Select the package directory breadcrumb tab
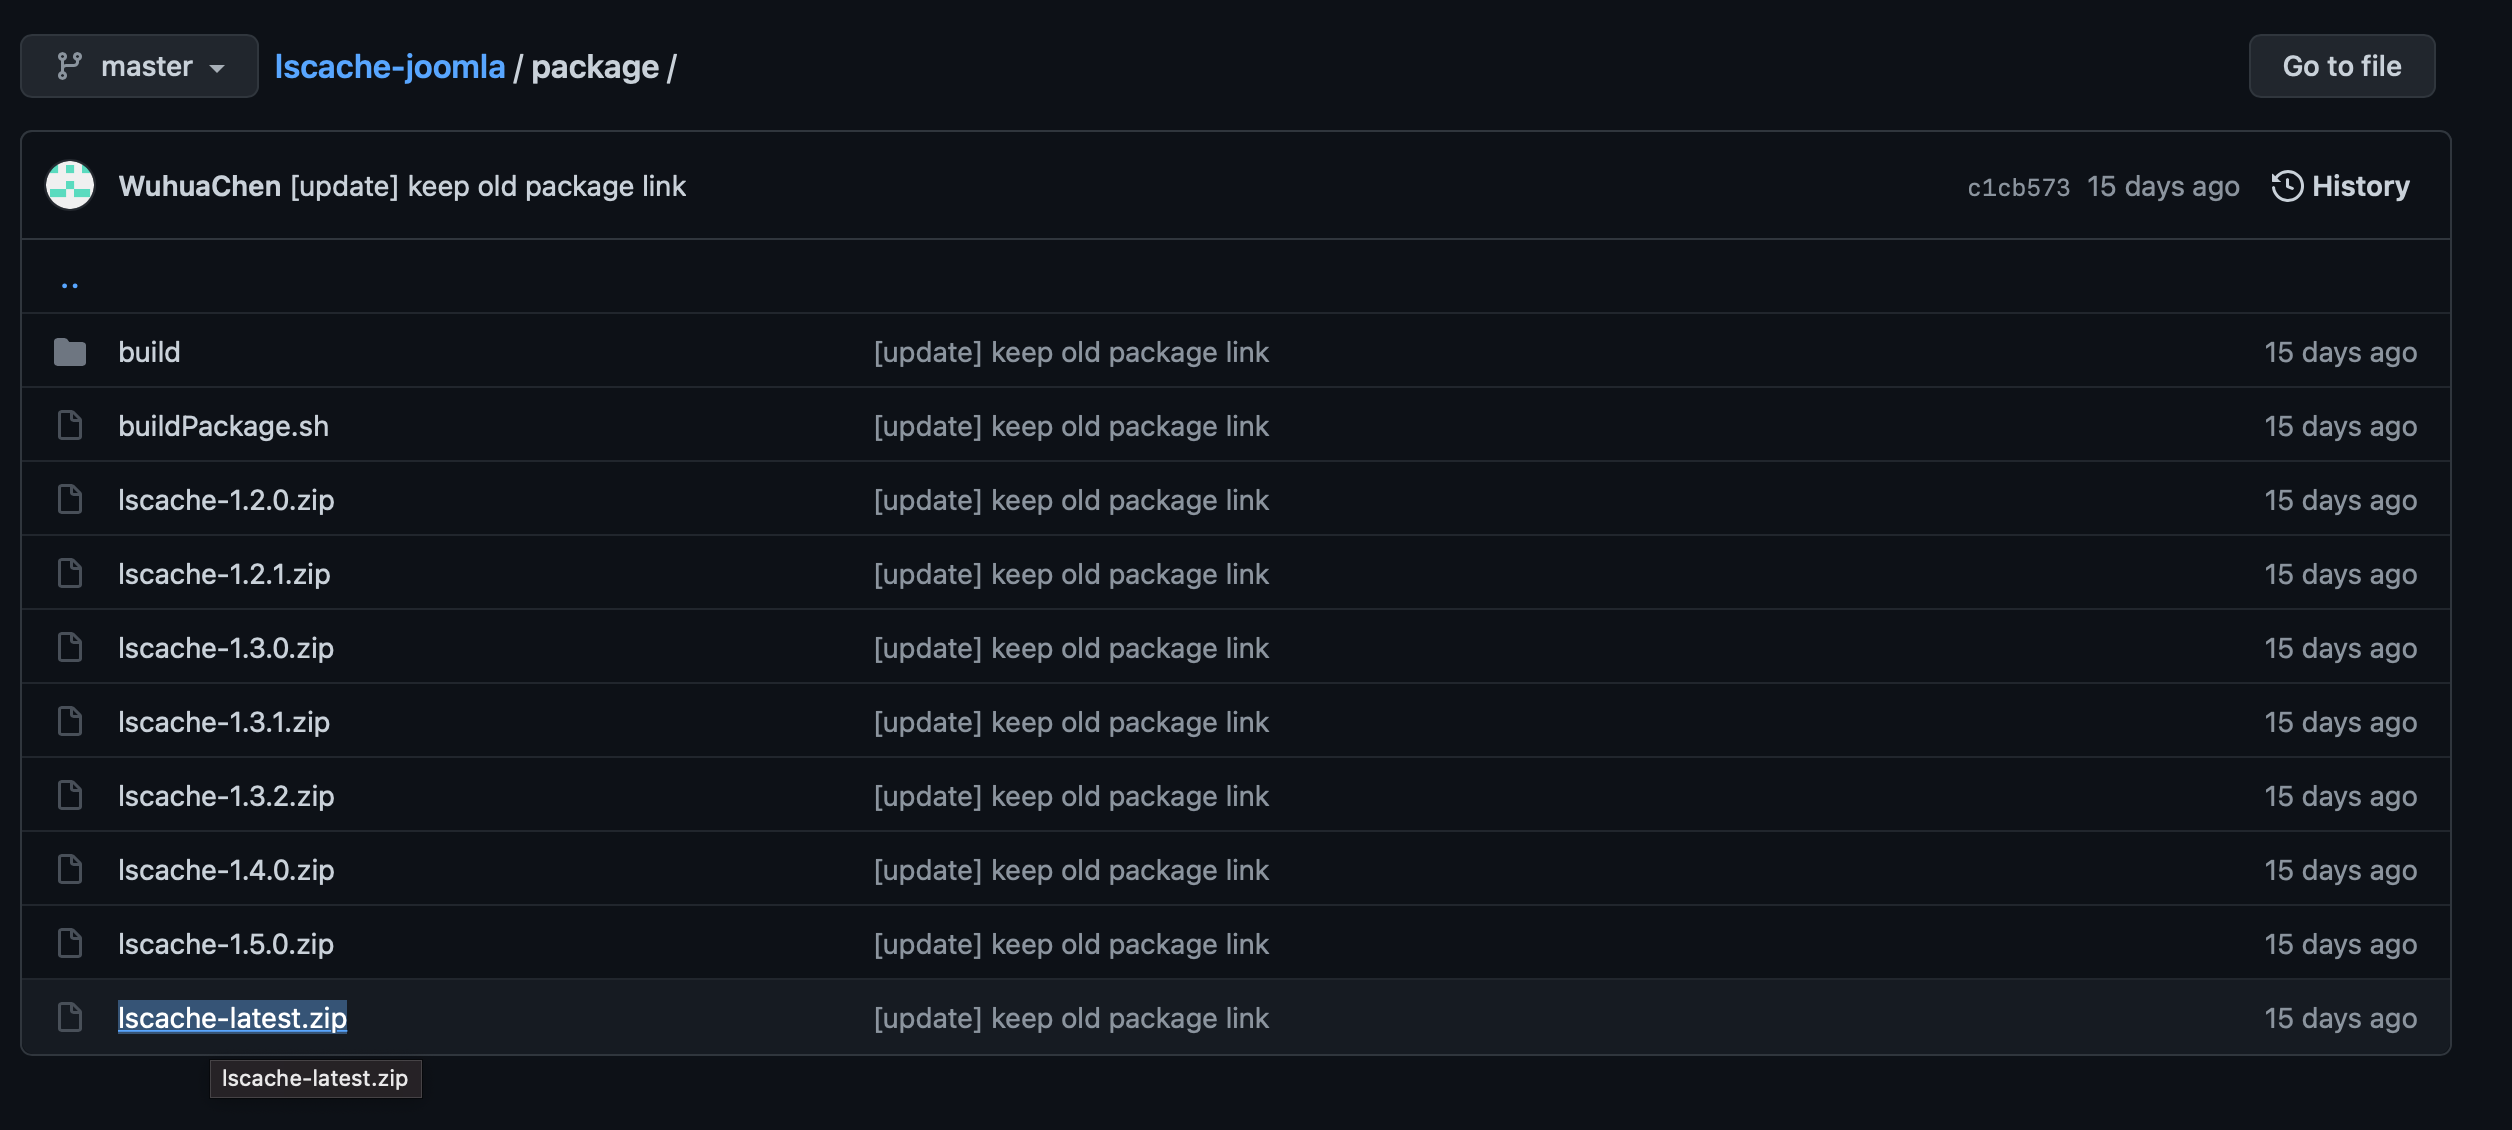The height and width of the screenshot is (1130, 2512). 593,64
